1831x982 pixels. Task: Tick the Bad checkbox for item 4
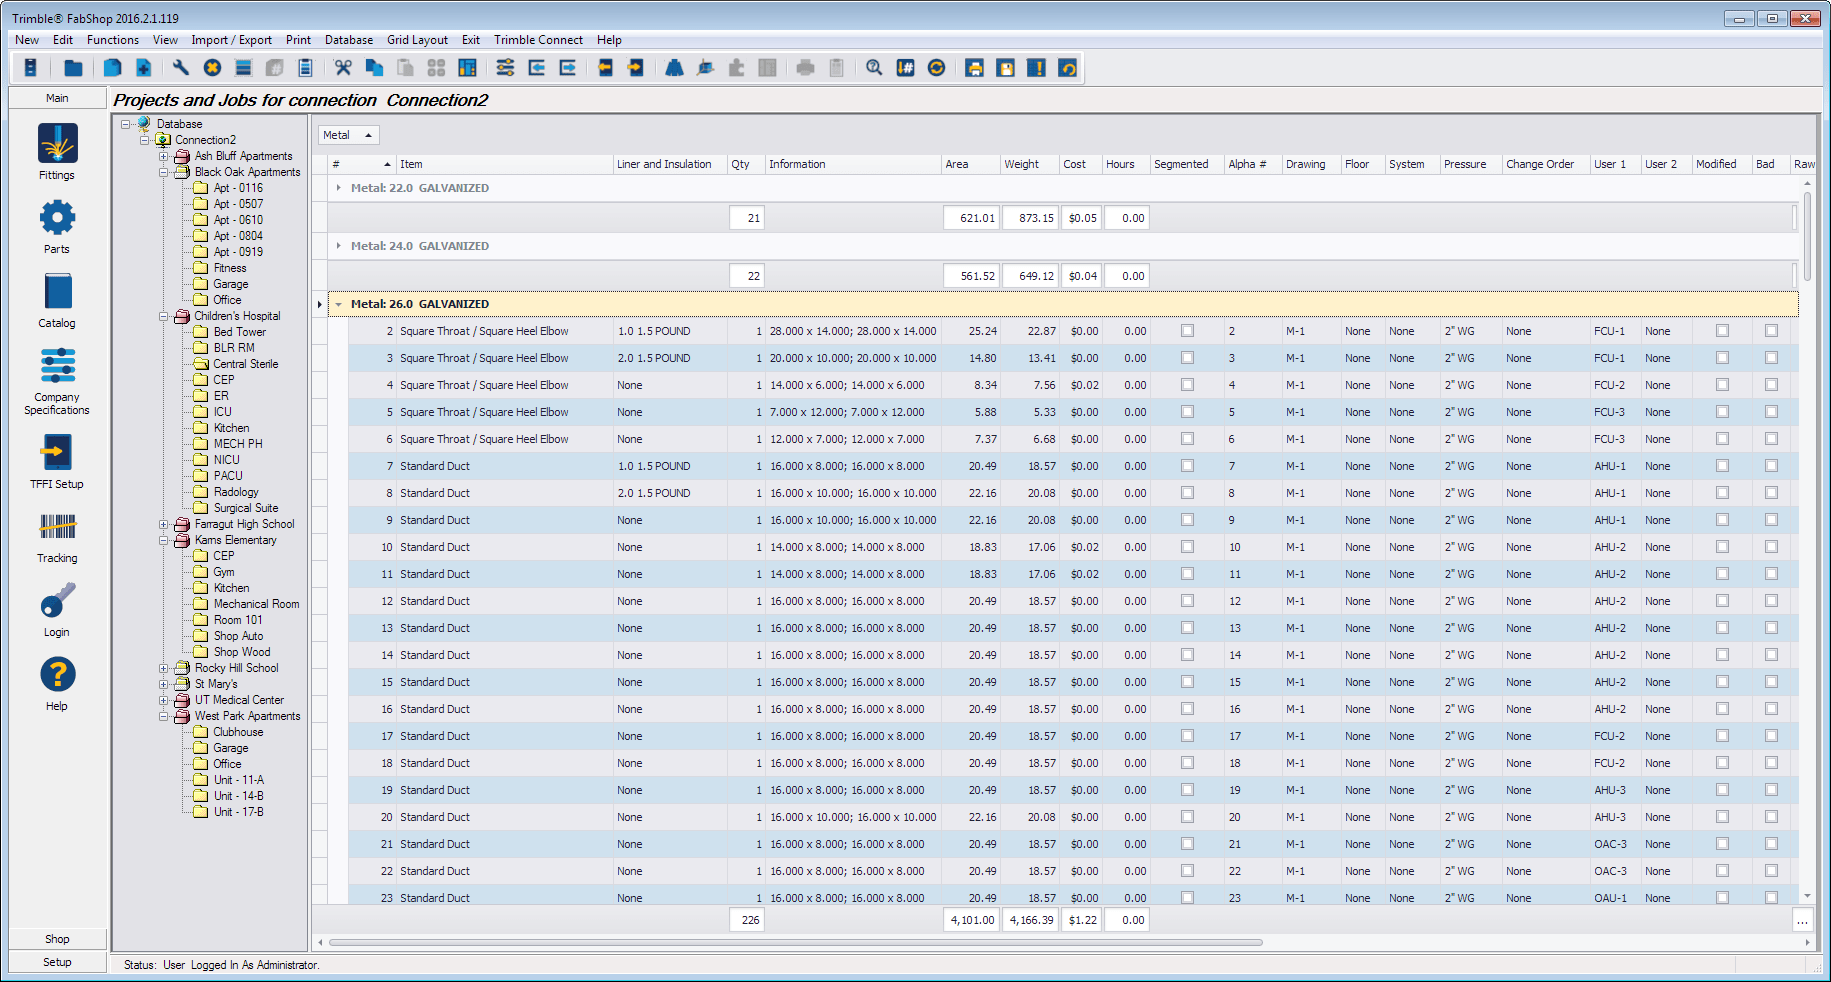[1771, 385]
